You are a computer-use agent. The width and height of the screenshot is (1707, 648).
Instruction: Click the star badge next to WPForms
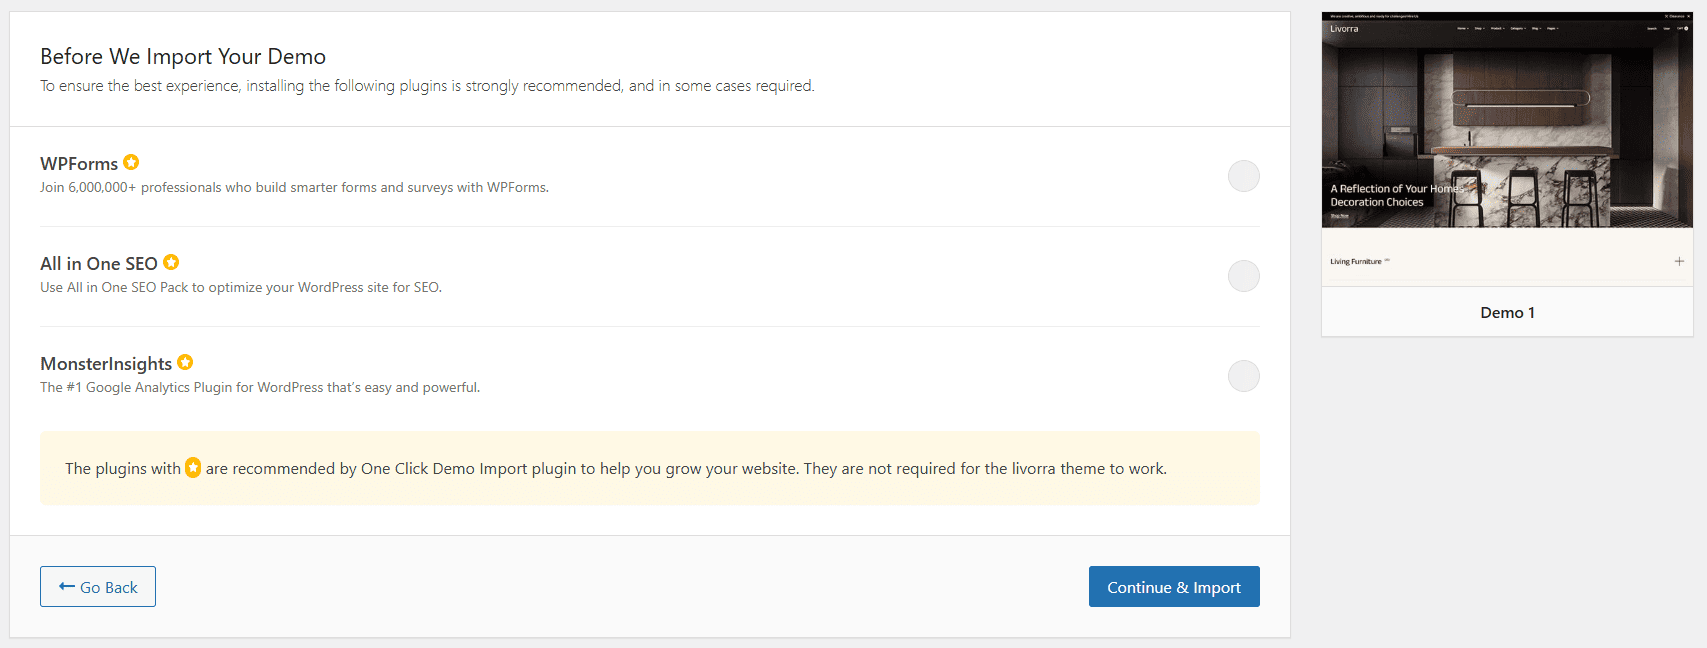coord(131,162)
